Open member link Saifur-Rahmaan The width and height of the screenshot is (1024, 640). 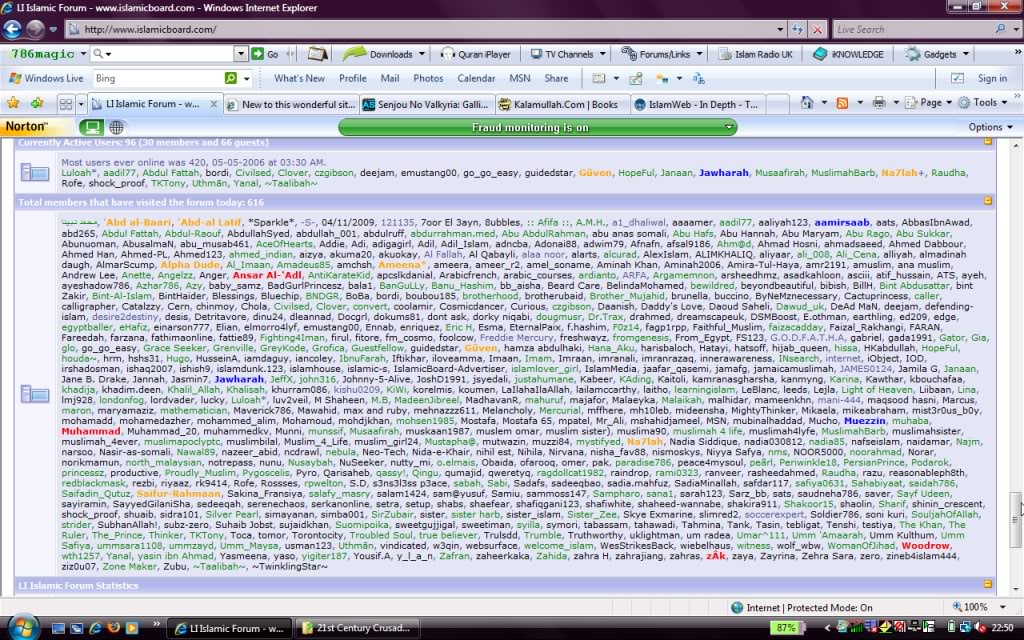click(178, 494)
